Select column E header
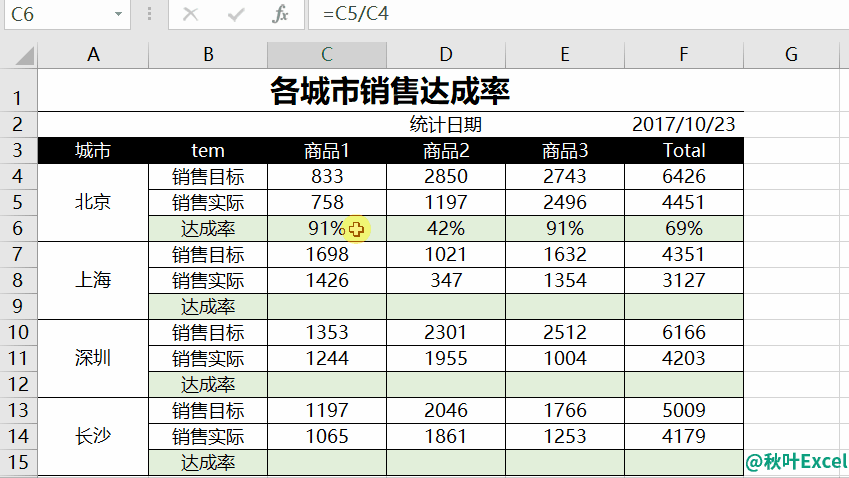Viewport: 849px width, 478px height. [565, 55]
